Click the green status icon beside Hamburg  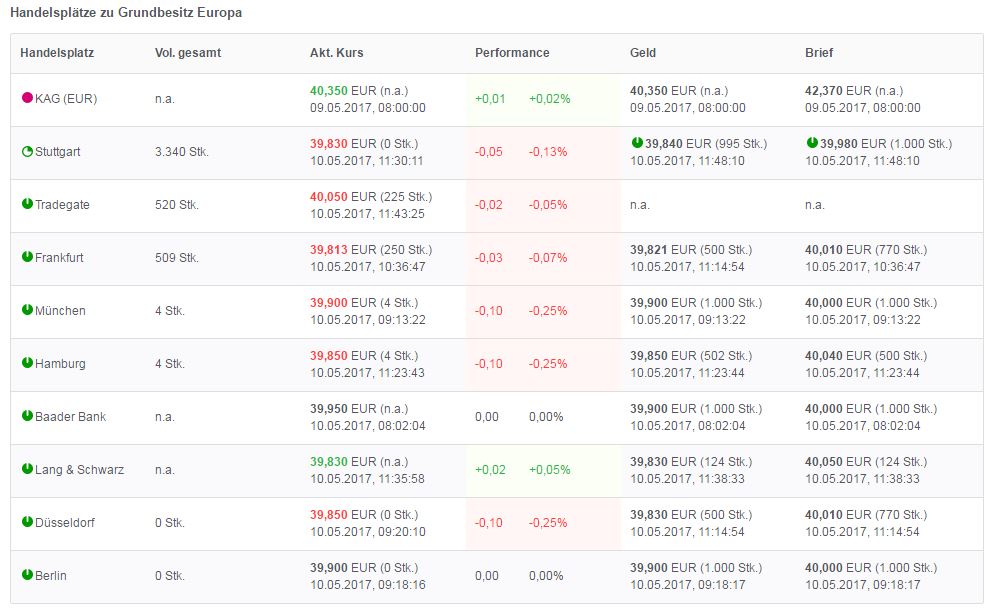coord(27,363)
